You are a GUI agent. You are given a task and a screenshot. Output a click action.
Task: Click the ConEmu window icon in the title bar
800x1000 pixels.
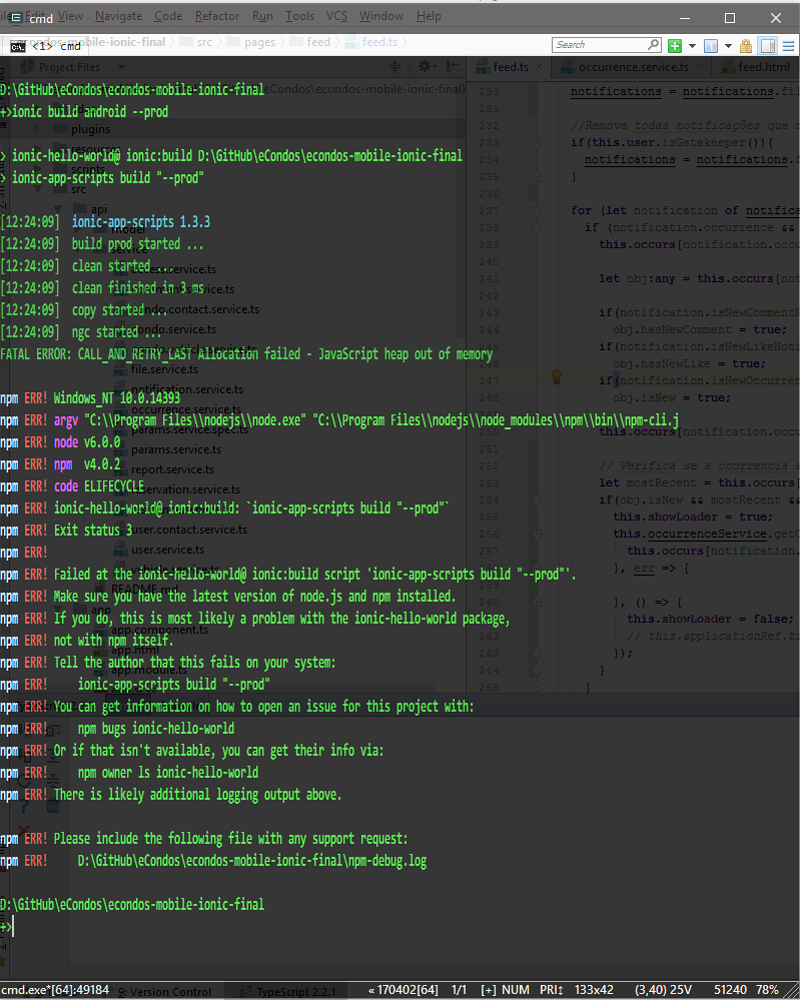pos(15,18)
